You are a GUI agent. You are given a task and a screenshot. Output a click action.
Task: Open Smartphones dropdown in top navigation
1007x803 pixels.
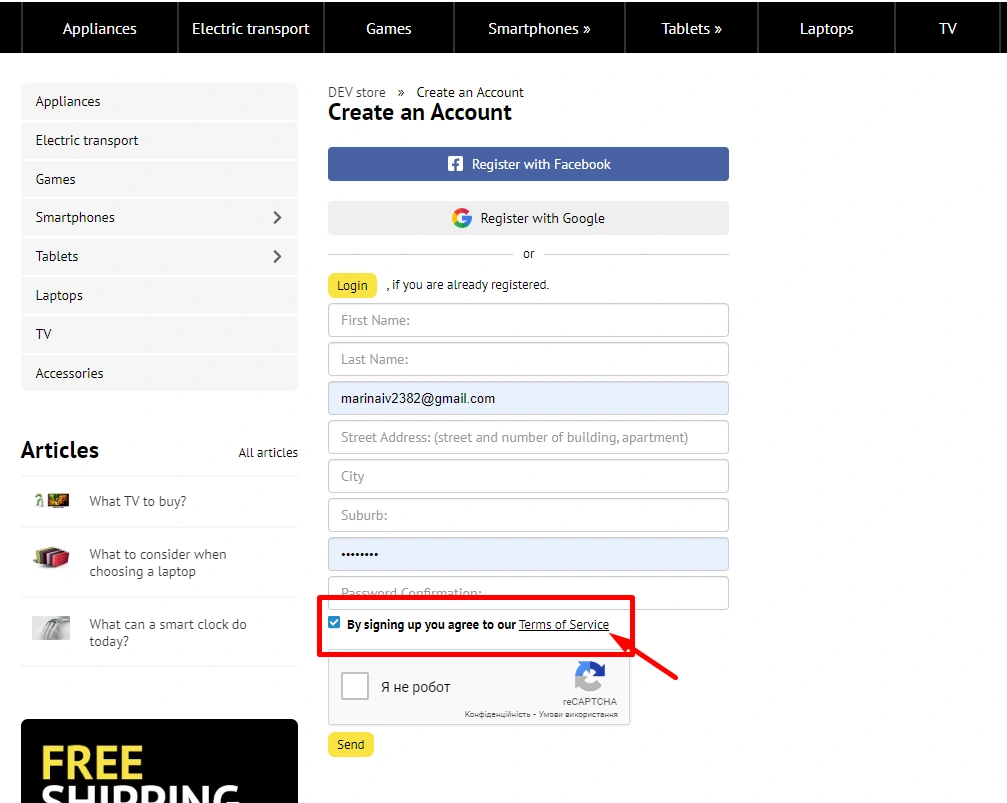[539, 29]
